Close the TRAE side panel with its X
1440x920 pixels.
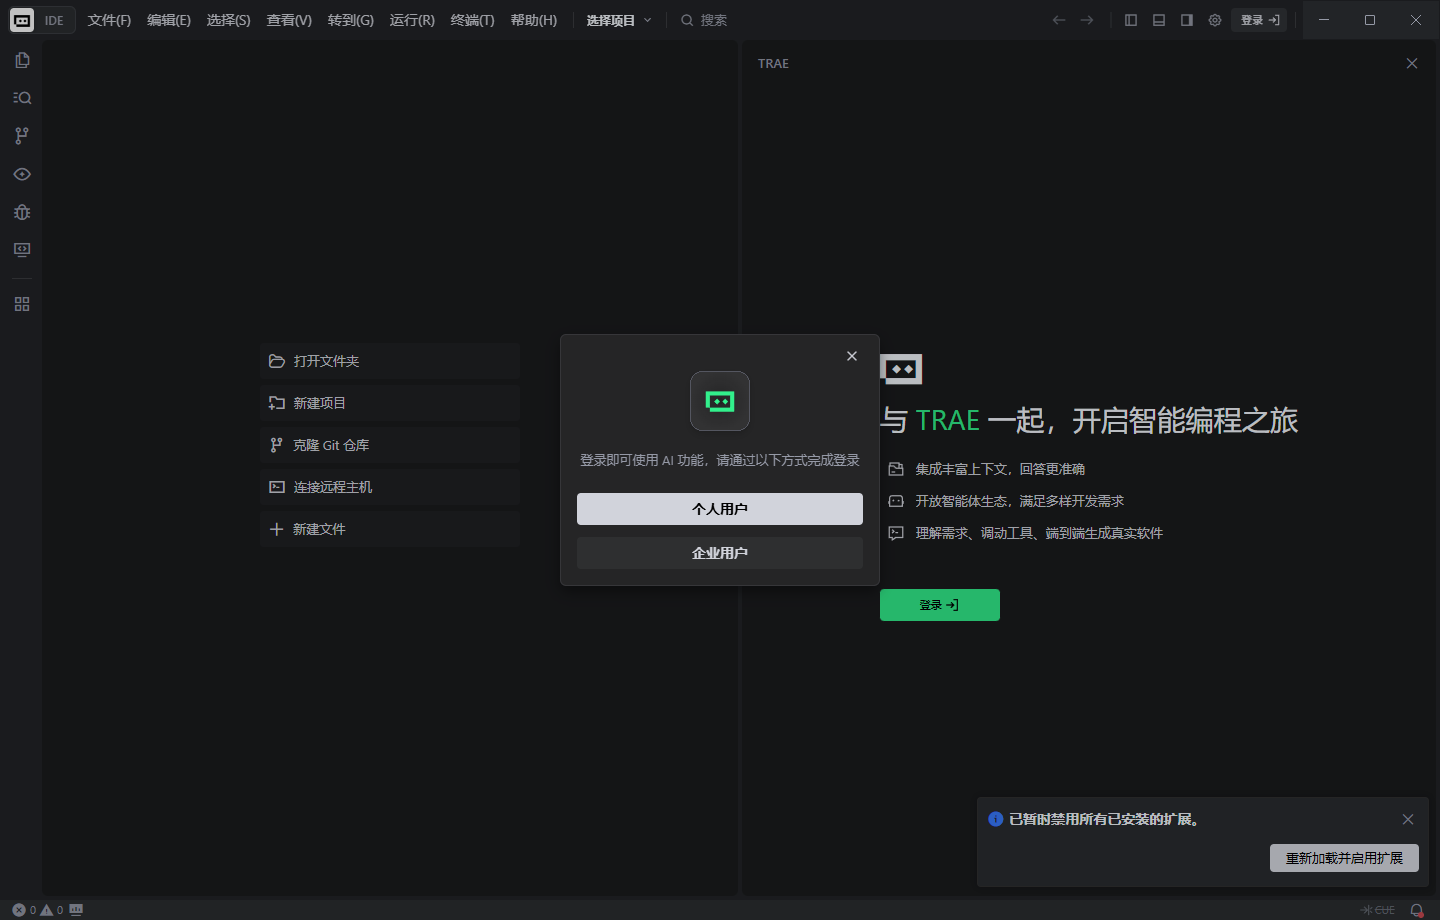tap(1412, 63)
